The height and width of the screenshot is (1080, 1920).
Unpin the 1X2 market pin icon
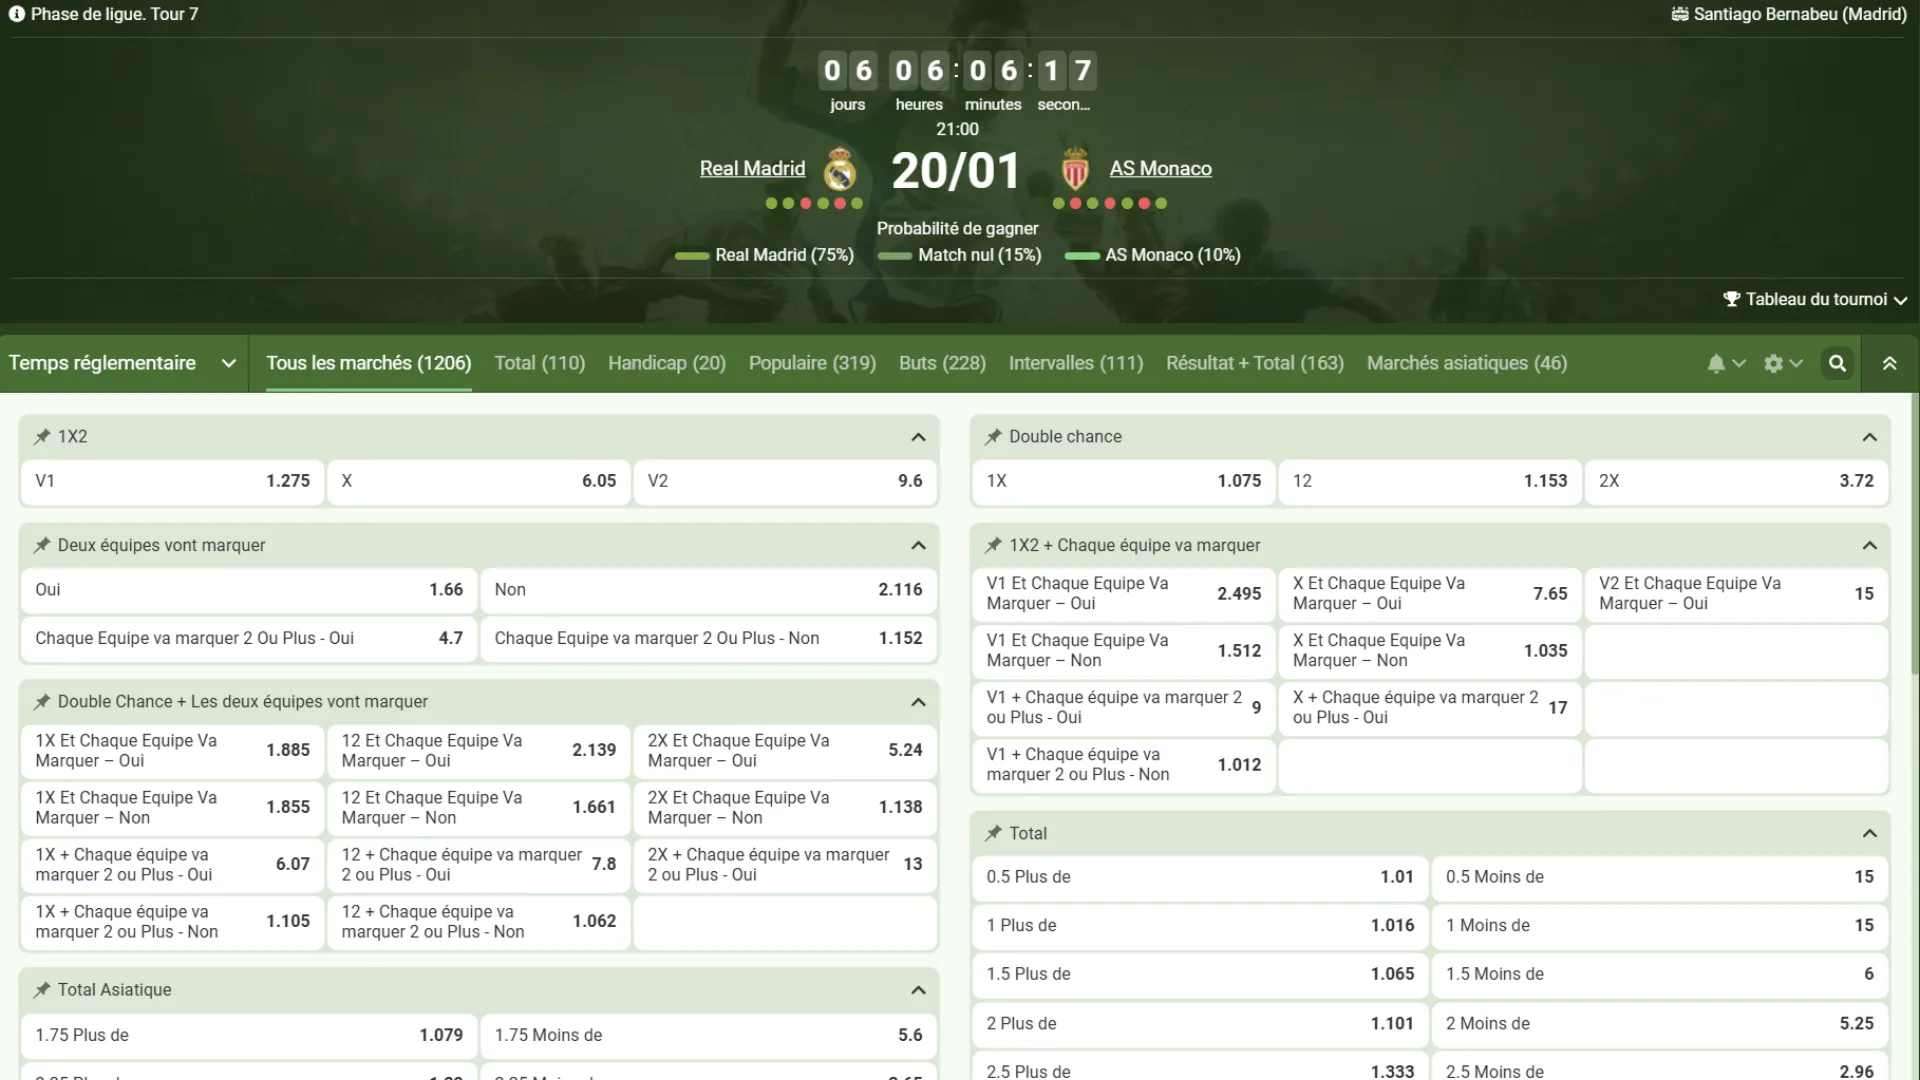tap(42, 437)
